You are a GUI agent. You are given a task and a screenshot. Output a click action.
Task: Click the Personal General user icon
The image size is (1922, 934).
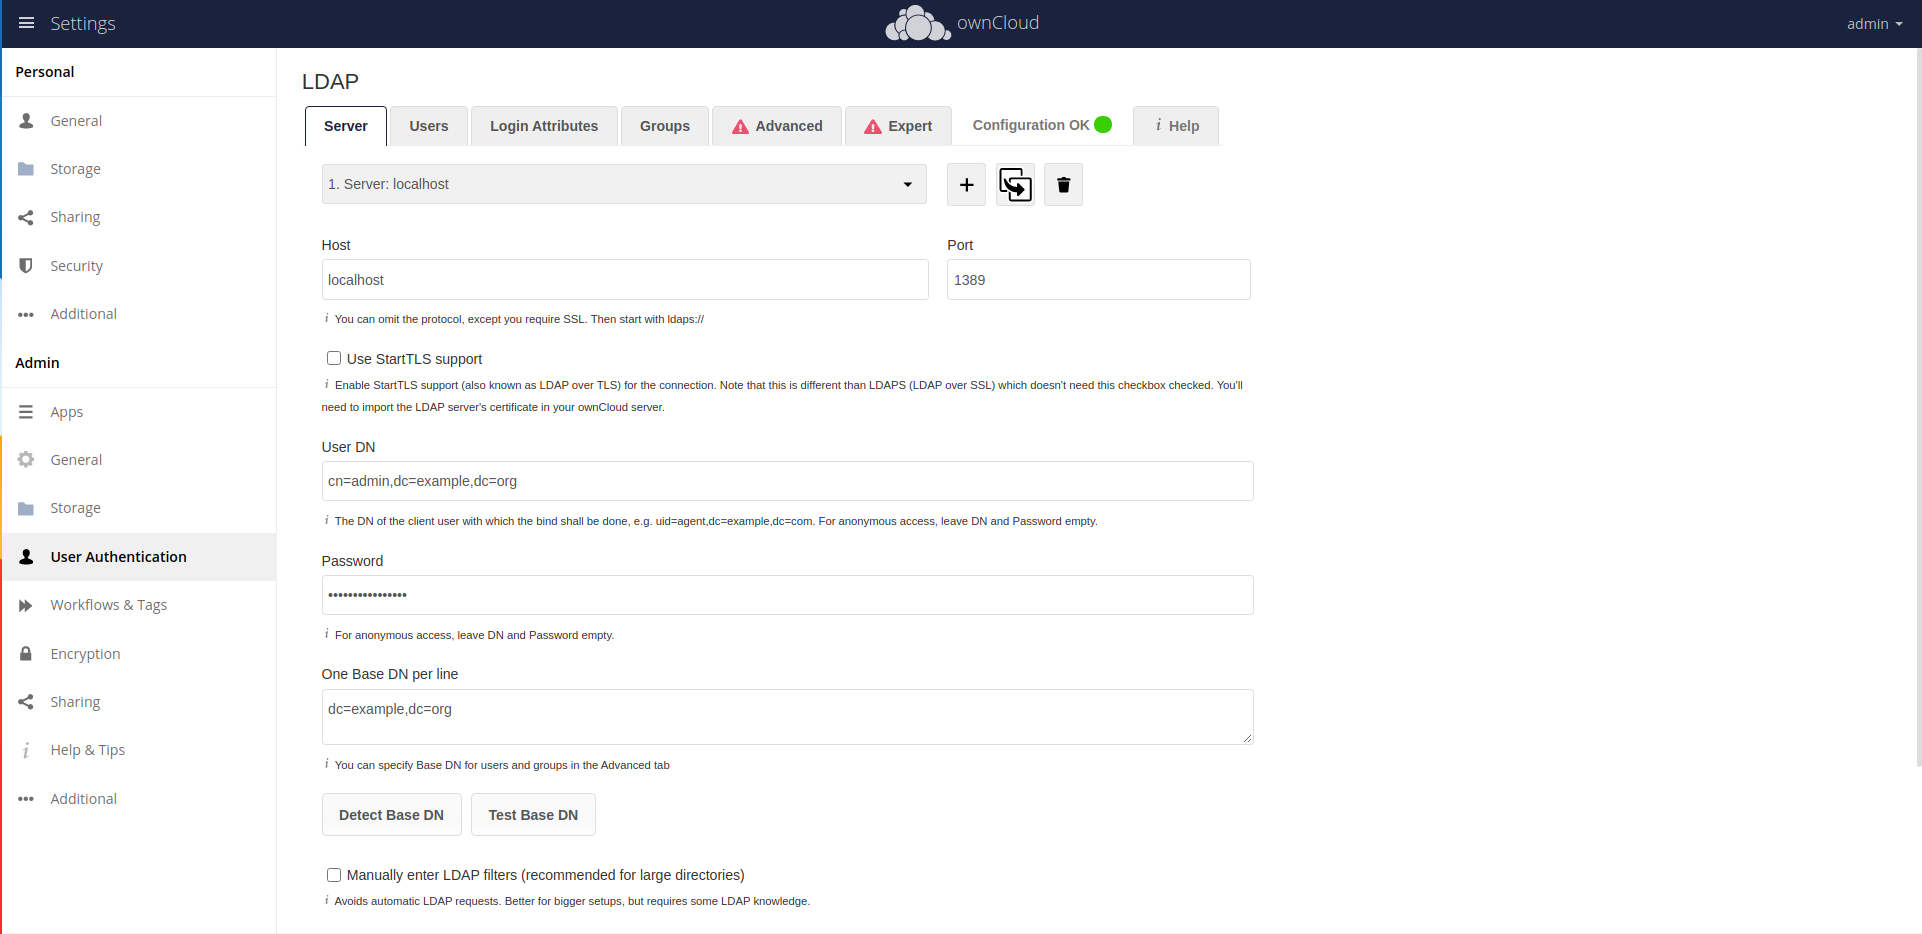26,120
